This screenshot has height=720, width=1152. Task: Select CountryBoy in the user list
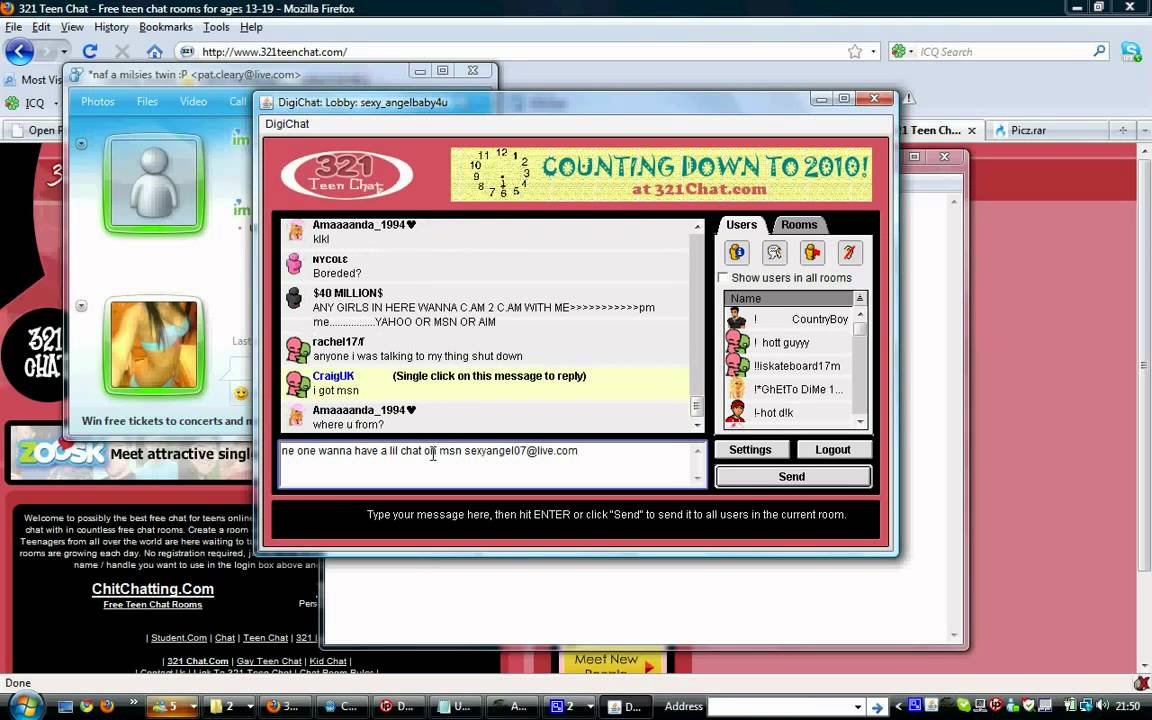pos(788,319)
